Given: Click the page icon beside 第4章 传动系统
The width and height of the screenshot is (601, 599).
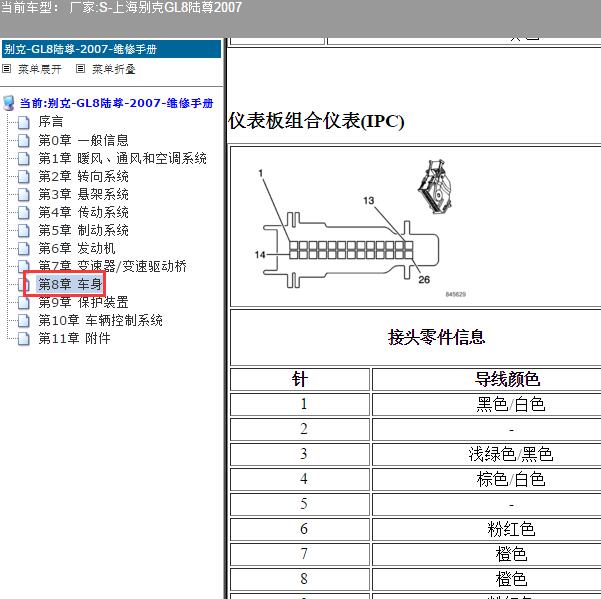Looking at the screenshot, I should pos(24,213).
